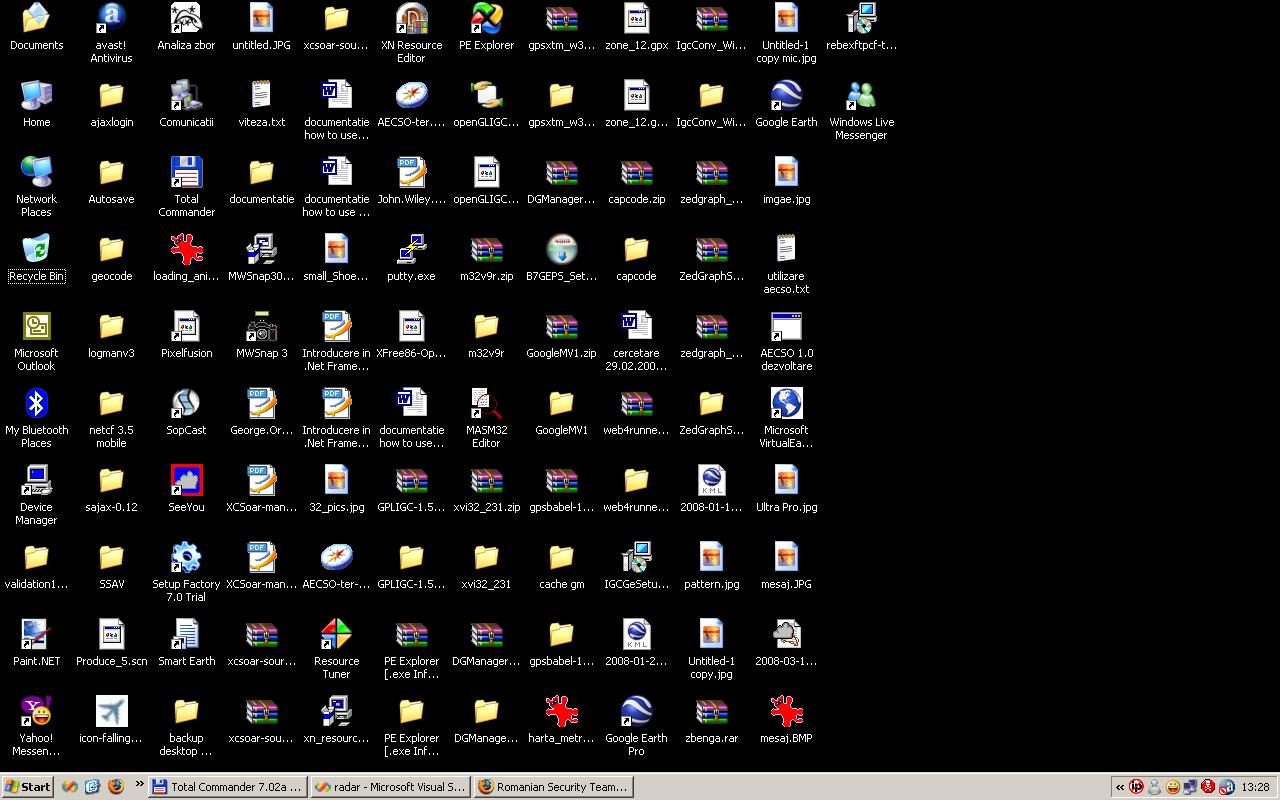This screenshot has width=1280, height=800.
Task: Expand the Quick Launch overflow chevron
Action: tap(139, 785)
